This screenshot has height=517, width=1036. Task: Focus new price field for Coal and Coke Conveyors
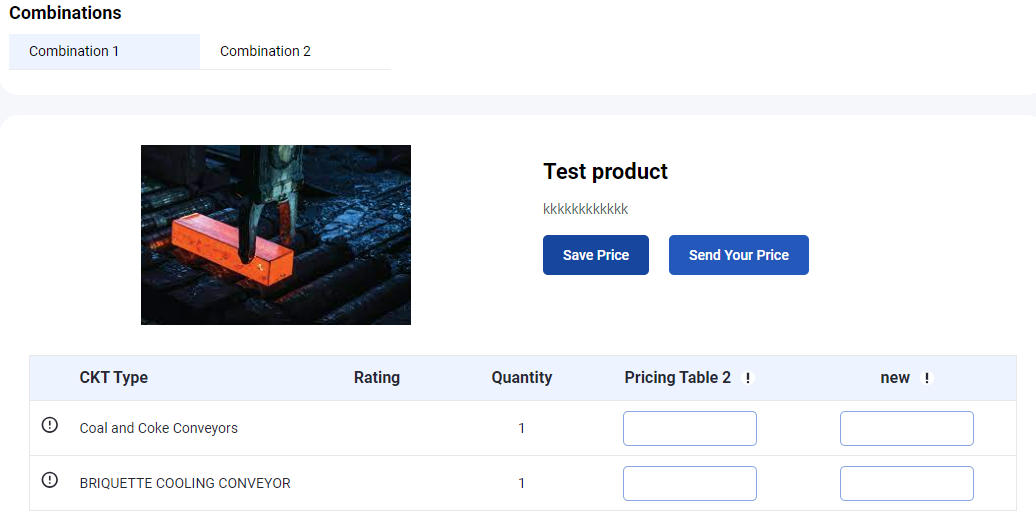click(906, 428)
